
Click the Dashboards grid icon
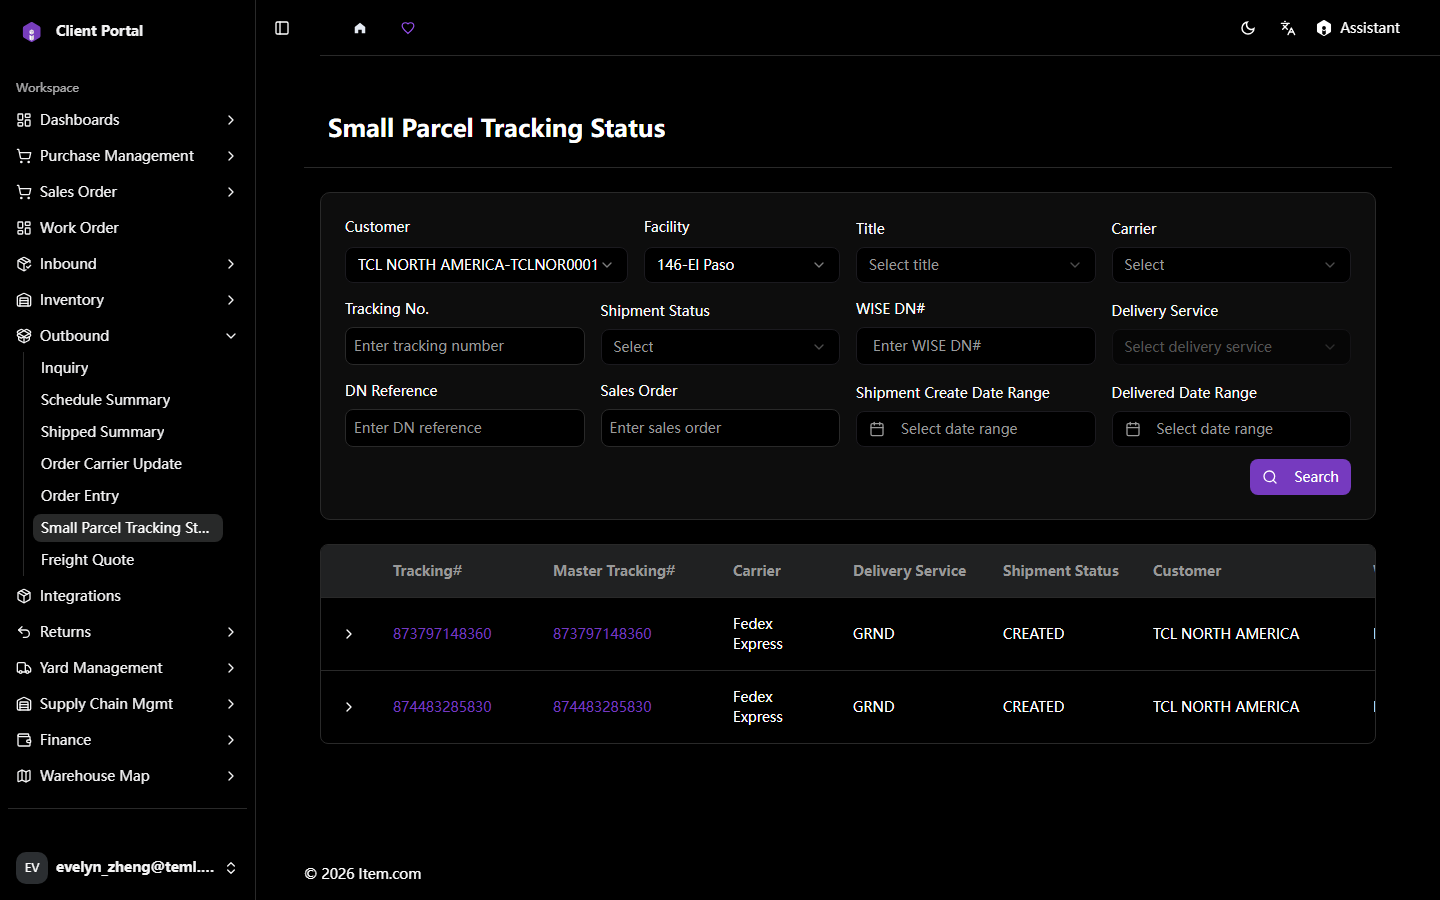click(x=24, y=120)
